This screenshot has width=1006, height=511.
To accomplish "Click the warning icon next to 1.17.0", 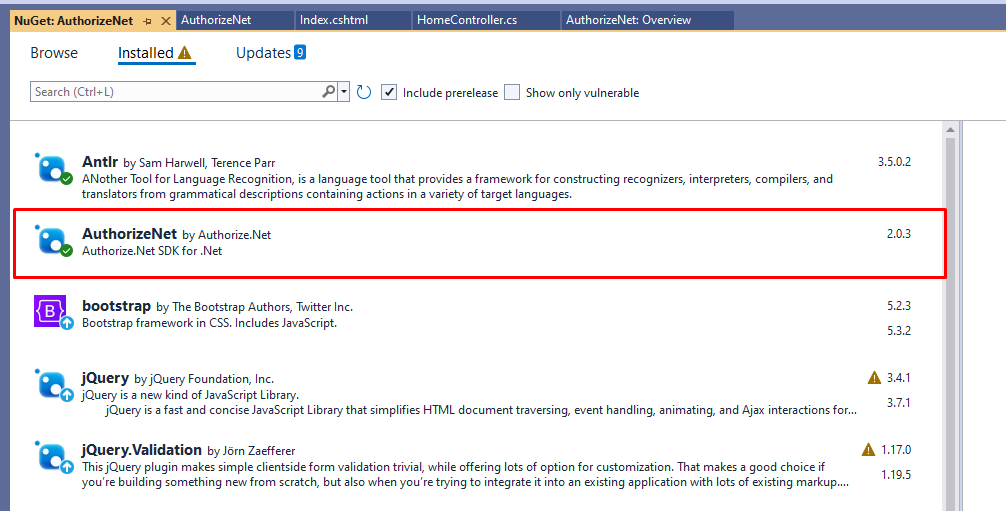I will click(868, 449).
